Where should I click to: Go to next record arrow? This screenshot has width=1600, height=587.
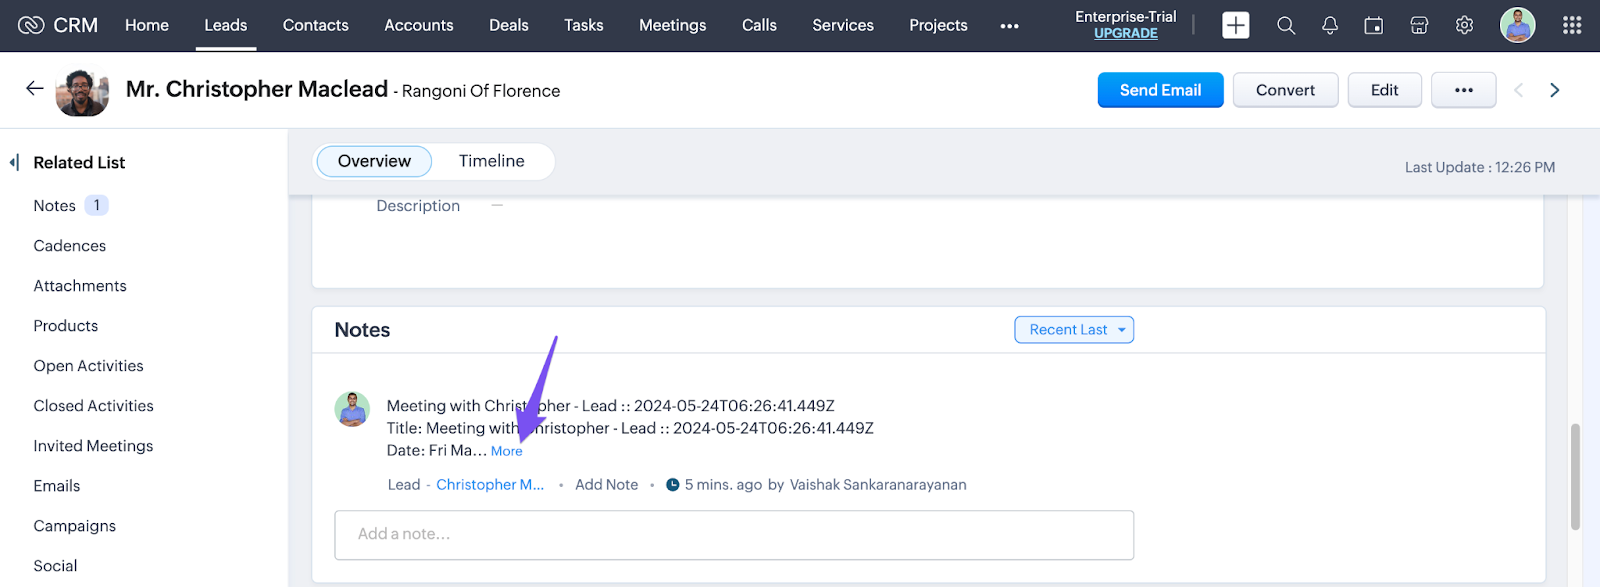[1554, 90]
